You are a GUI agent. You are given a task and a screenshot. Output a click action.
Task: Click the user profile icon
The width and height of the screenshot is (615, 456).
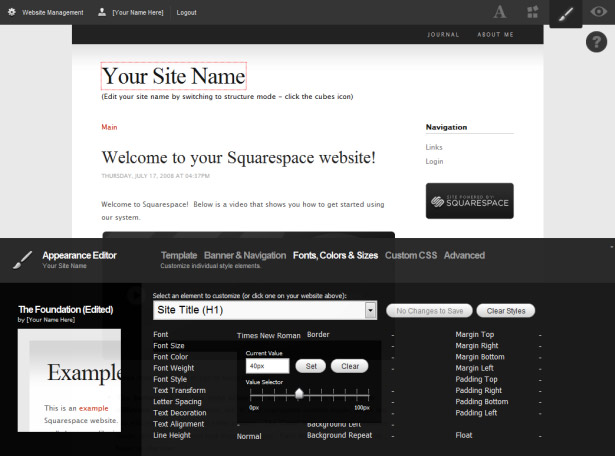[102, 12]
